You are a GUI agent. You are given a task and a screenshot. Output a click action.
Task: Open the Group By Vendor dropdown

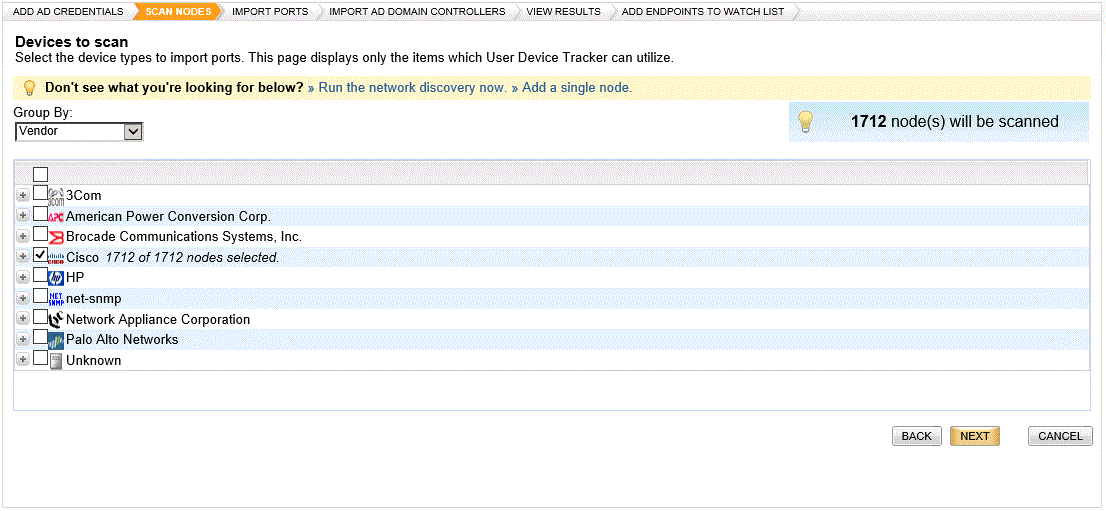tap(79, 131)
